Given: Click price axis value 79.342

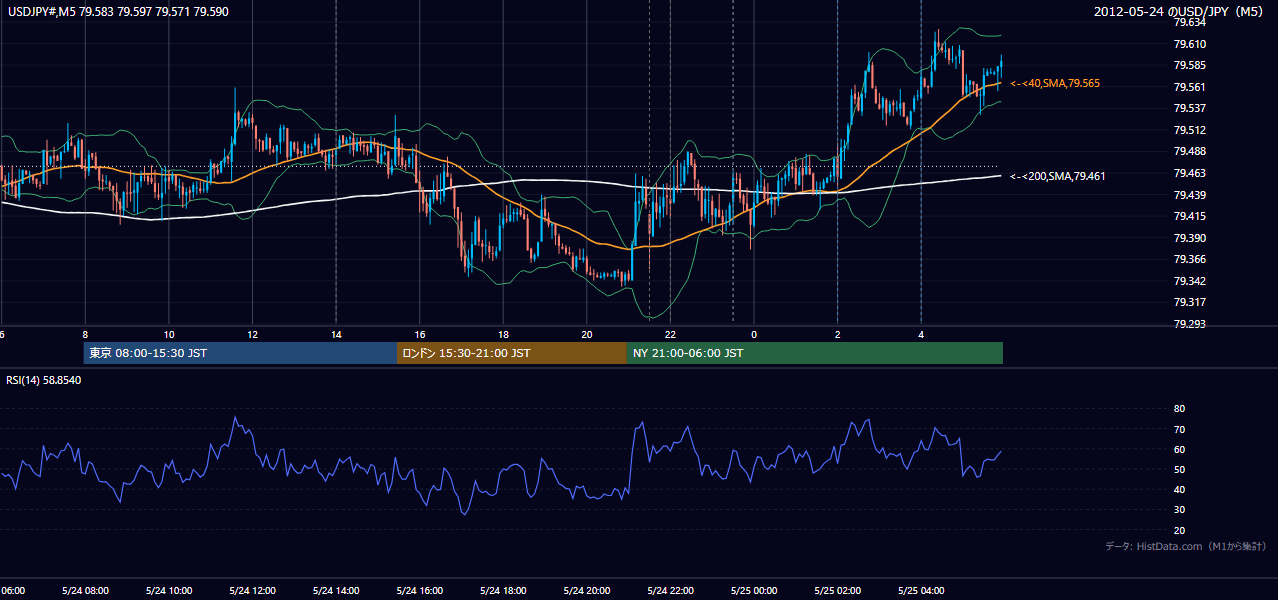Looking at the screenshot, I should [x=1189, y=281].
